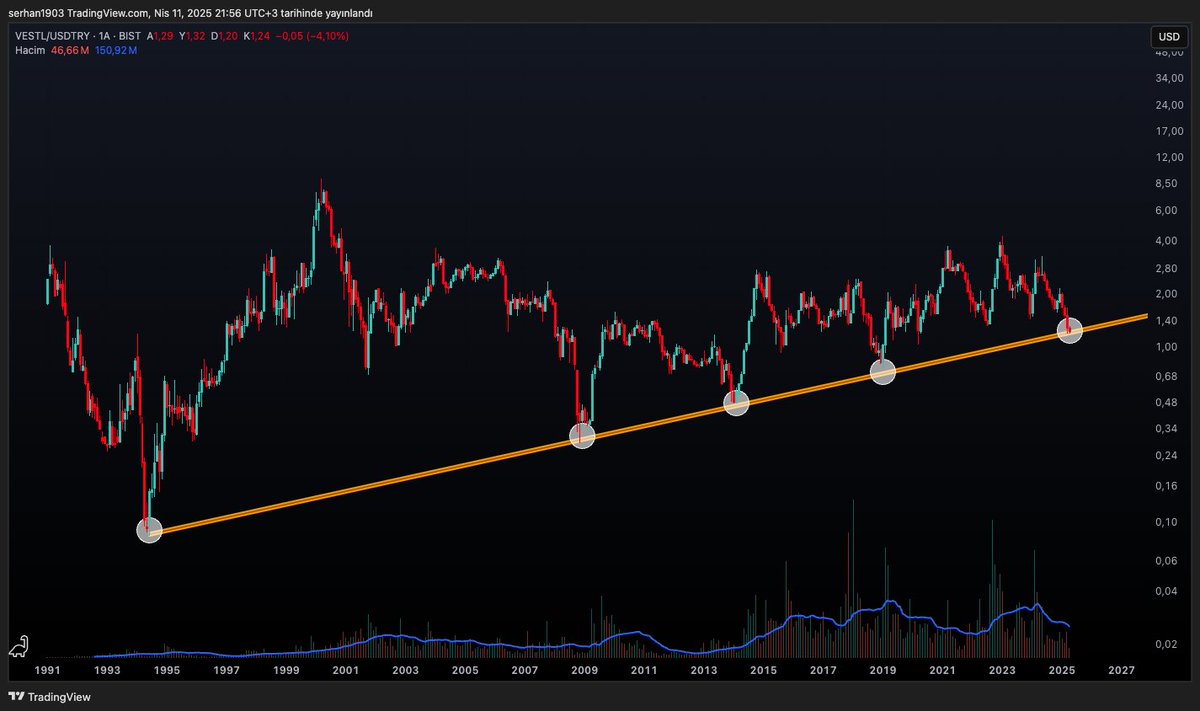Click the high price value Y1,32
The width and height of the screenshot is (1200, 711).
[192, 36]
